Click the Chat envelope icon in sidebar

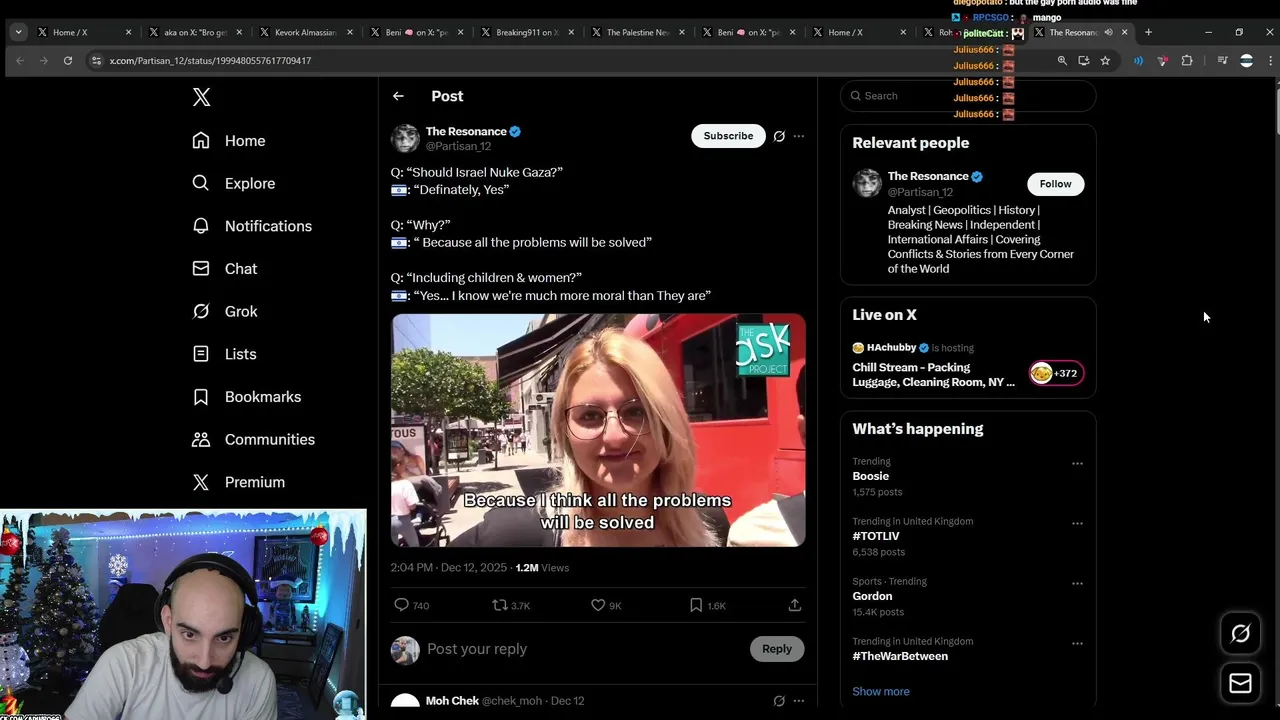pyautogui.click(x=201, y=269)
